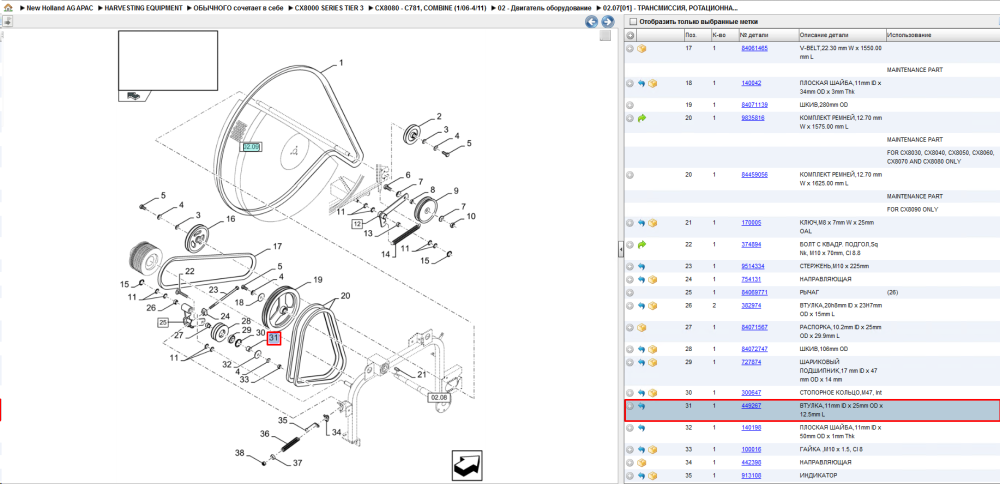
Task: Click callout number 19 in diagram
Action: tap(318, 279)
